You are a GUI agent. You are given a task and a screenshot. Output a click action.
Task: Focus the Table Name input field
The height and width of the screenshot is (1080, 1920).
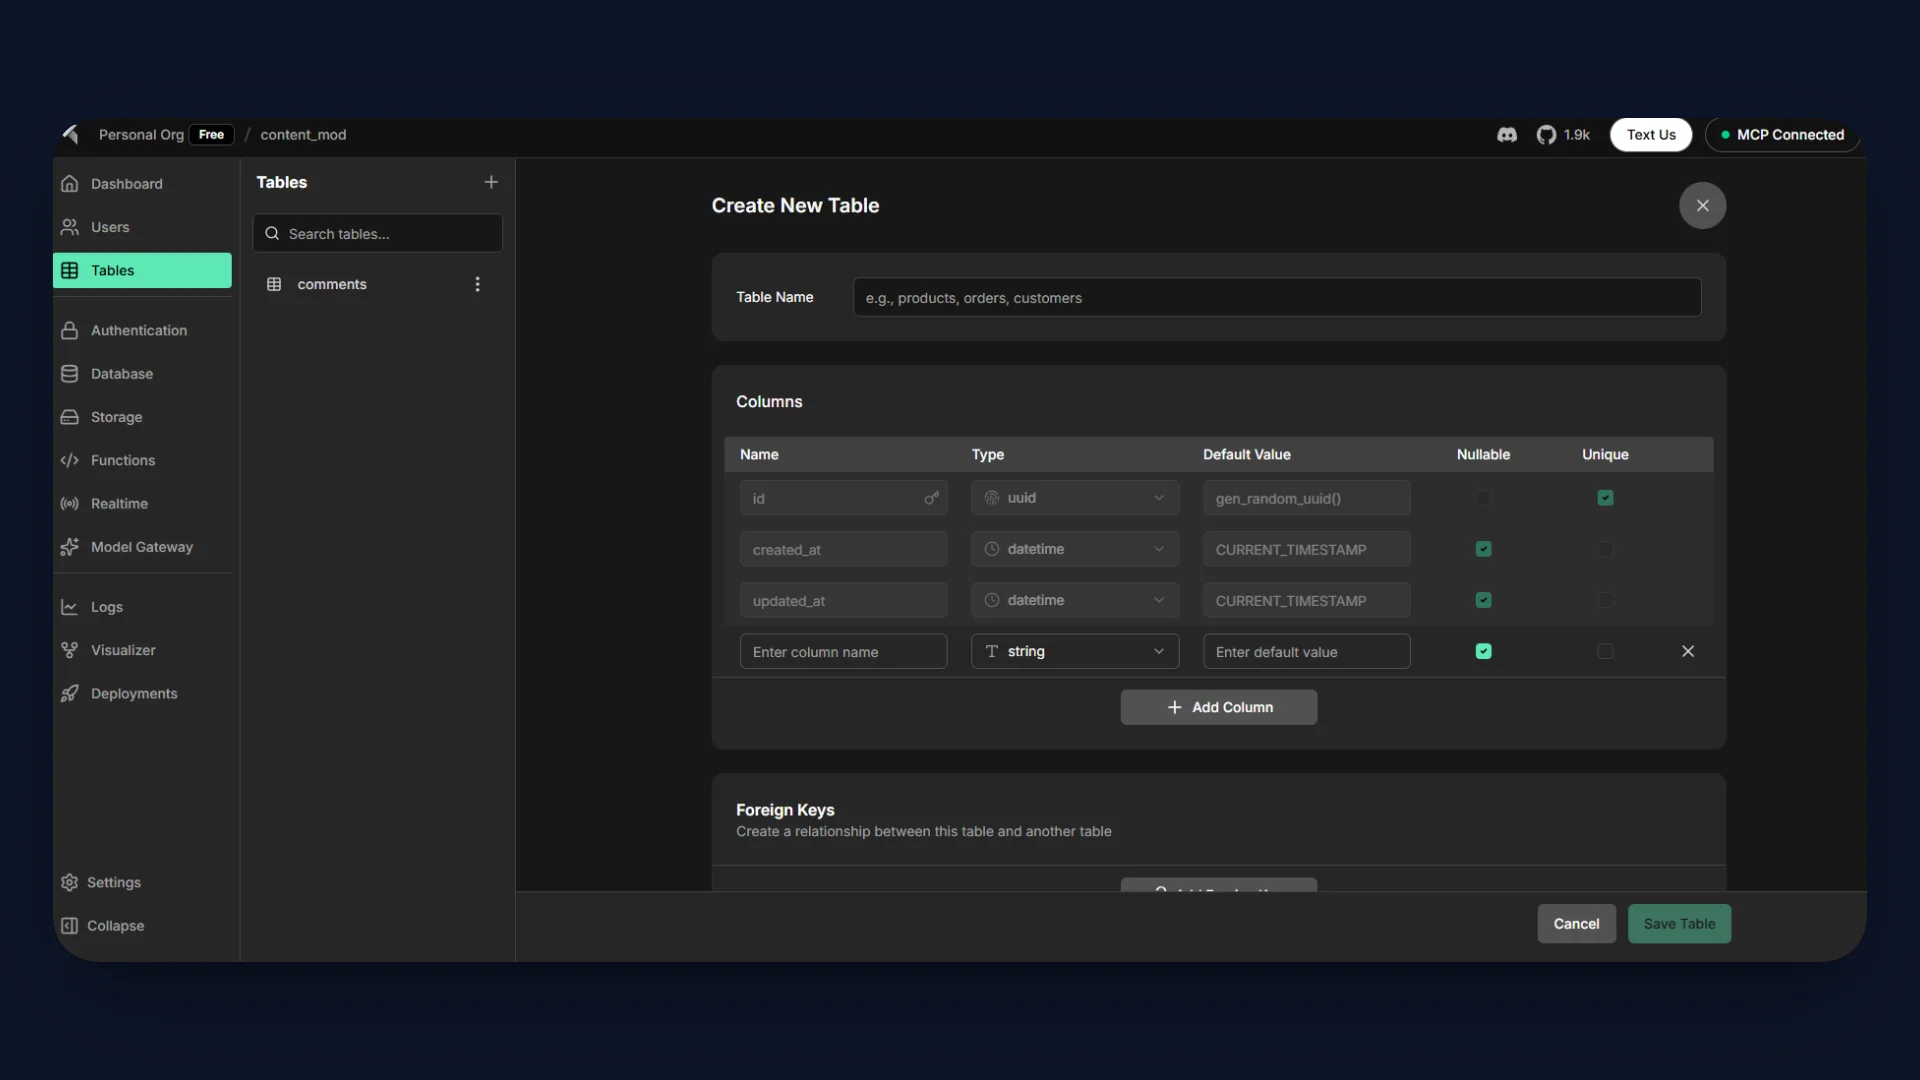pyautogui.click(x=1276, y=298)
